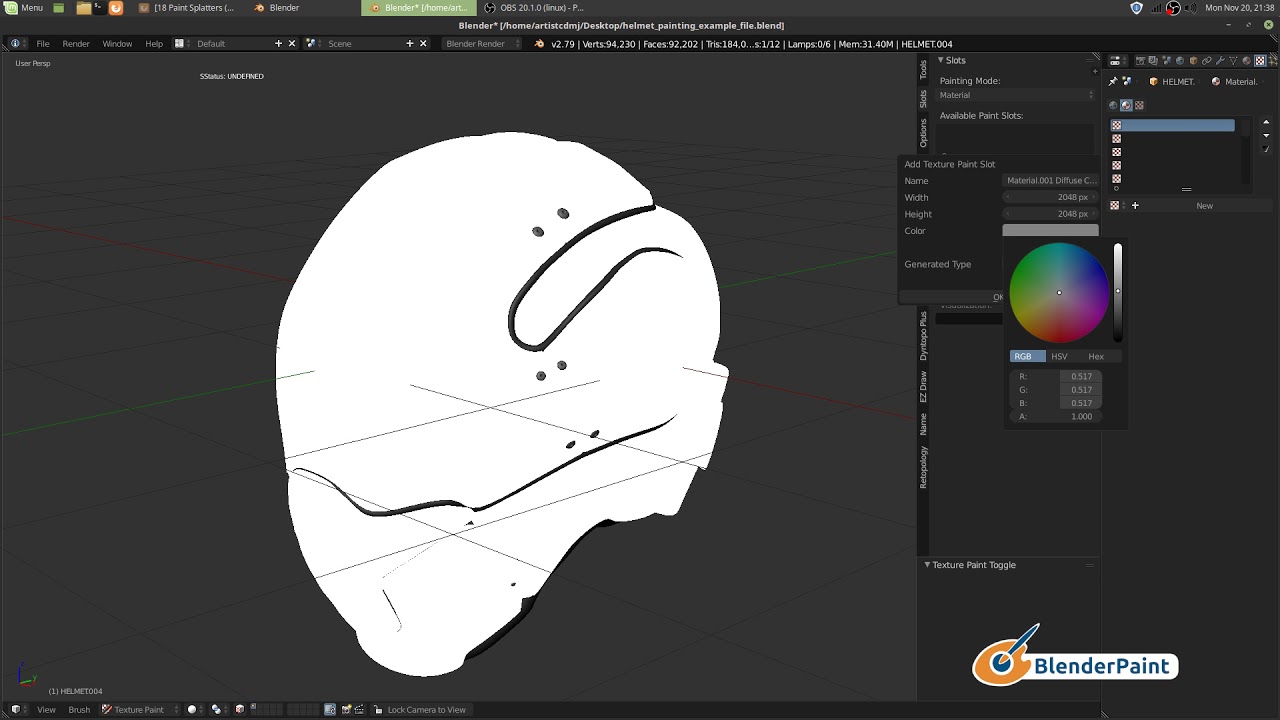This screenshot has width=1280, height=720.
Task: Click the pin icon in properties breadcrumb
Action: (1113, 82)
